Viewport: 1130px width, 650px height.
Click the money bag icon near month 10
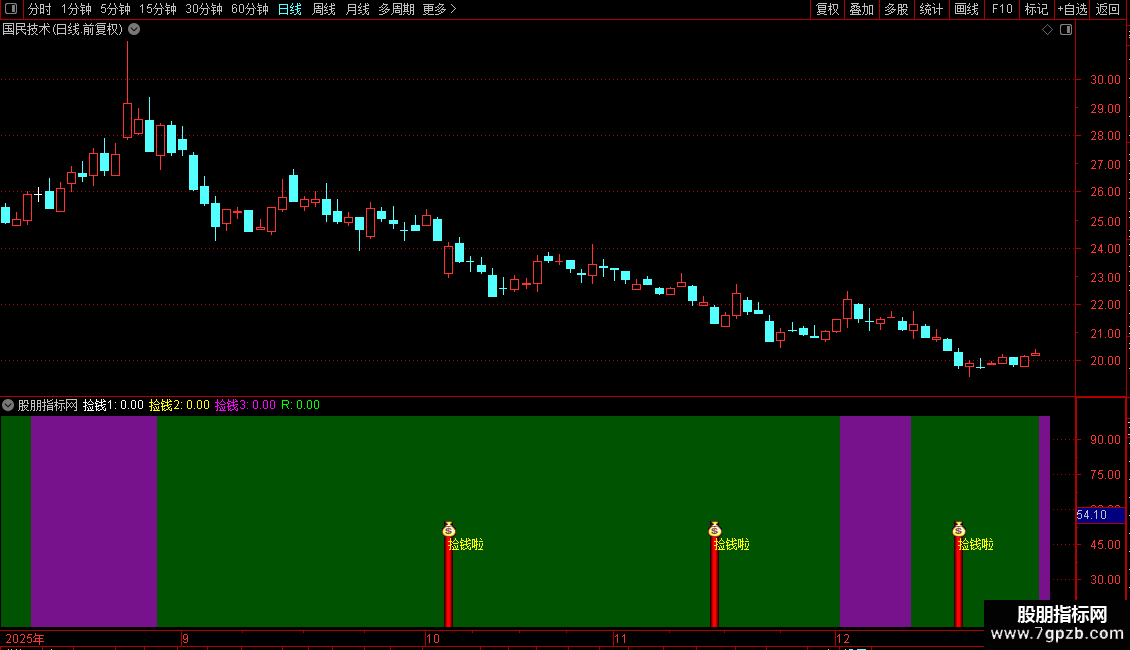449,530
